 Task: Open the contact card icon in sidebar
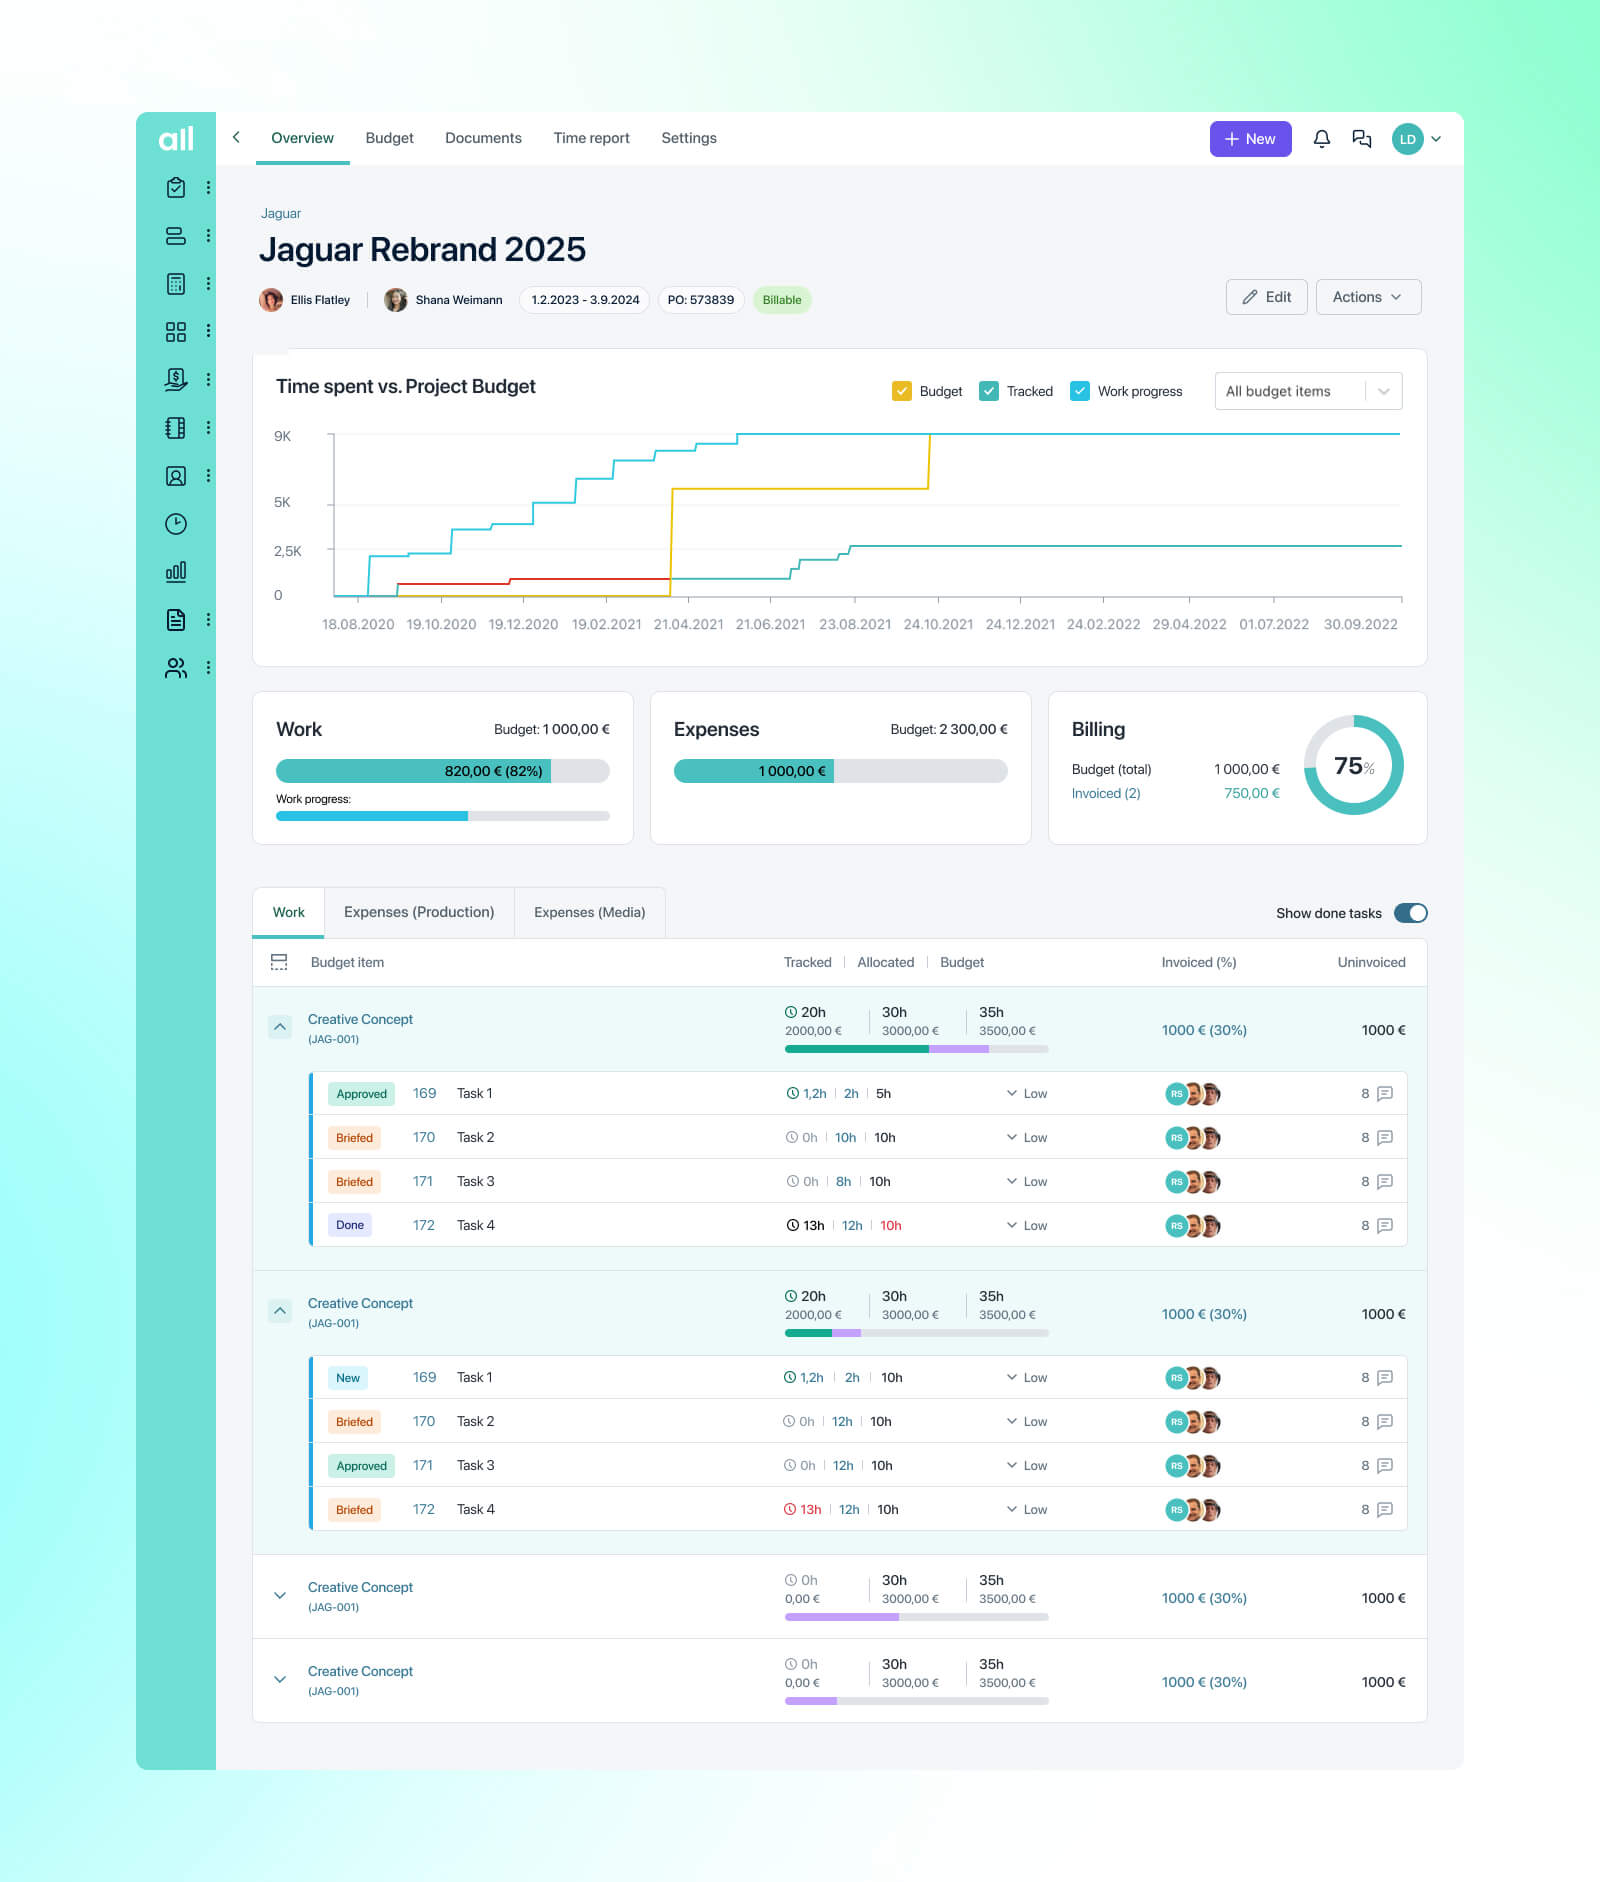[x=176, y=475]
